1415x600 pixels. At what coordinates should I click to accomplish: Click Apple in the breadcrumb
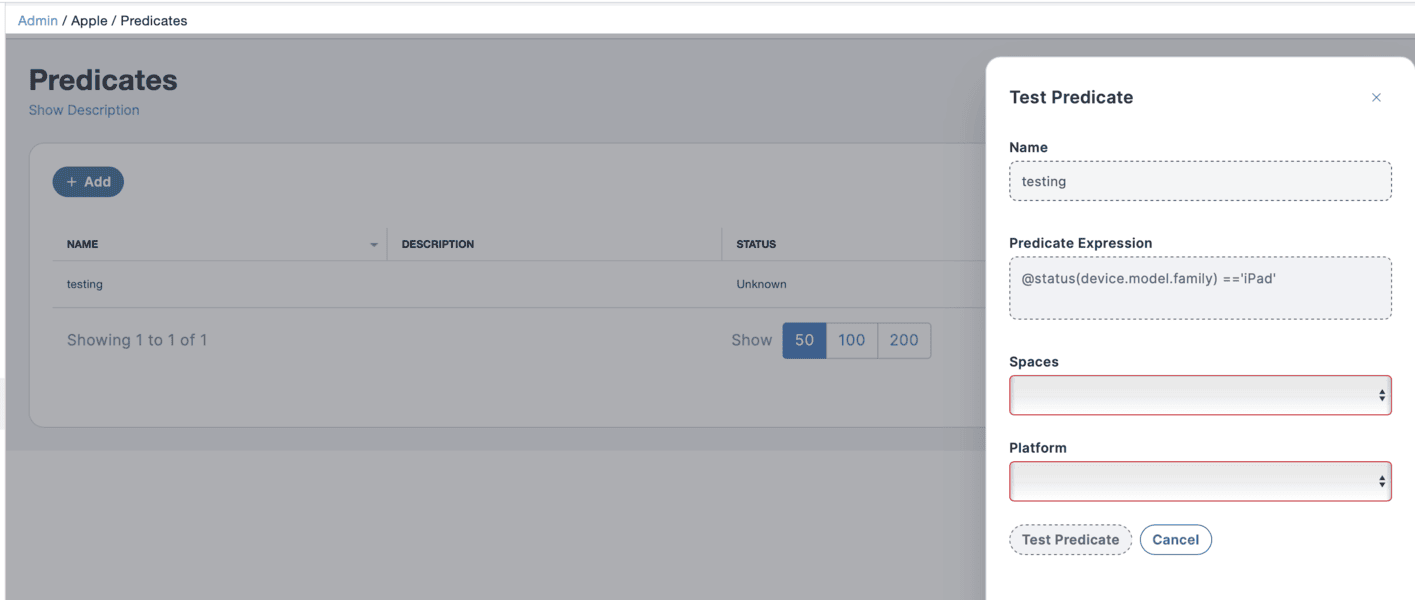[x=89, y=20]
